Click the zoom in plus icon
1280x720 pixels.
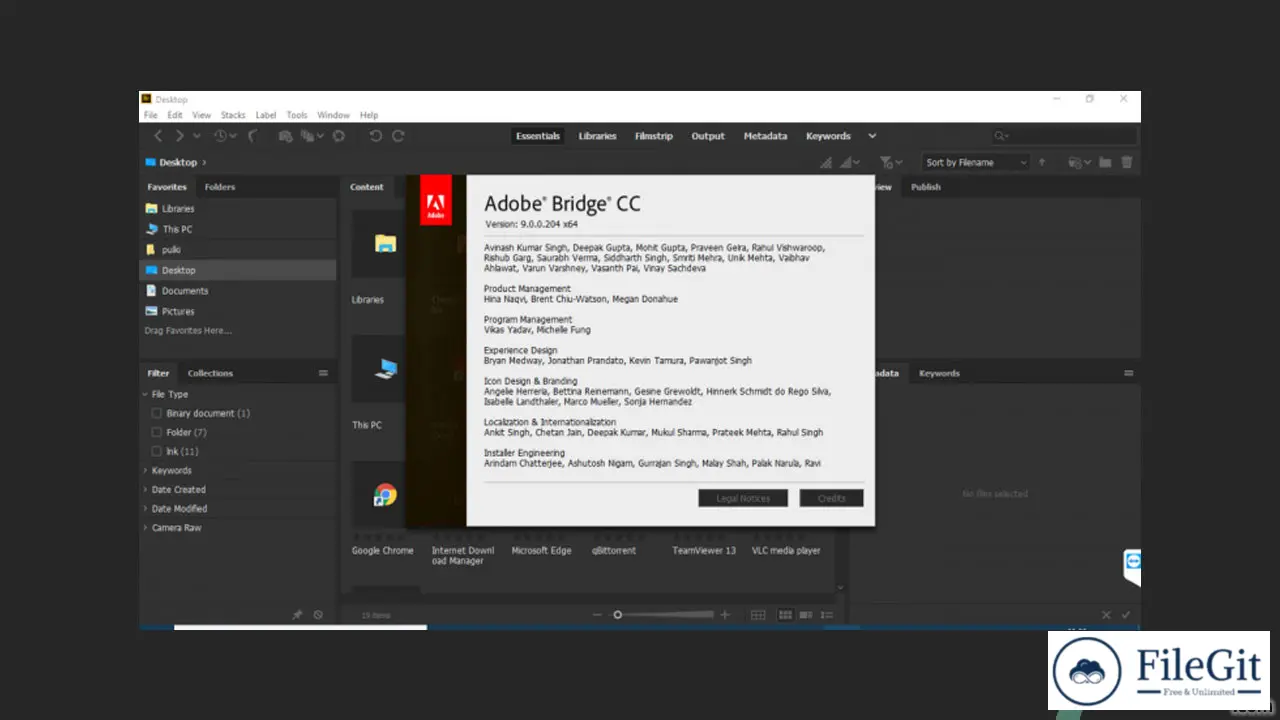click(x=725, y=615)
